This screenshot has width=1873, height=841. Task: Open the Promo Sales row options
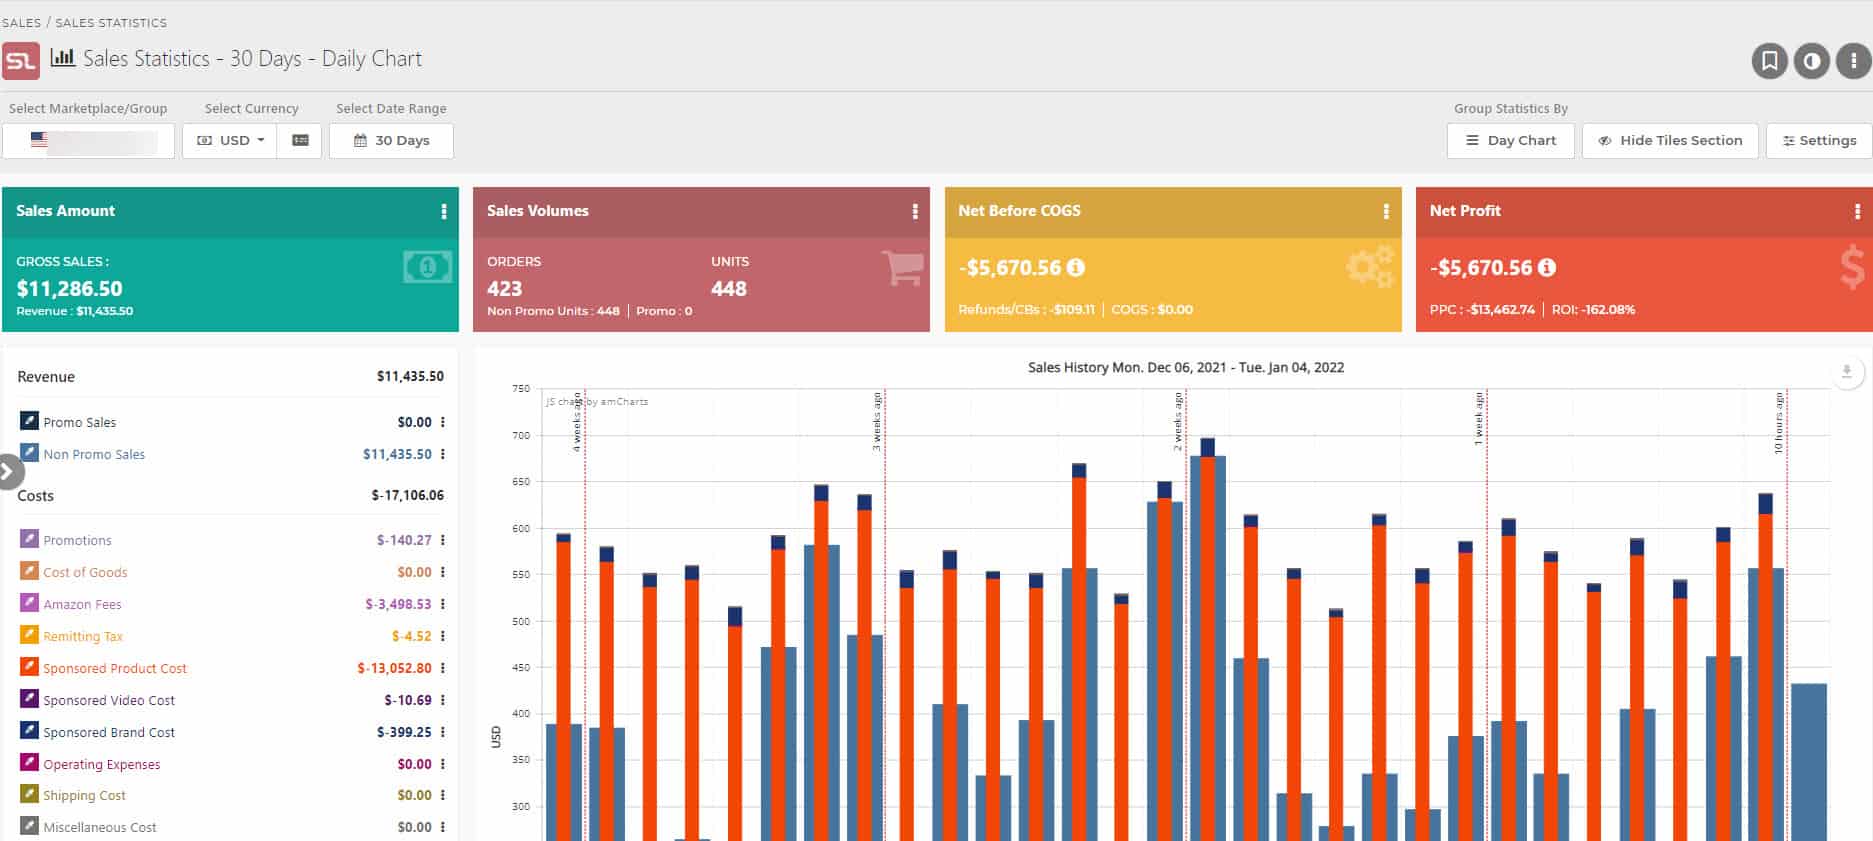(x=443, y=422)
